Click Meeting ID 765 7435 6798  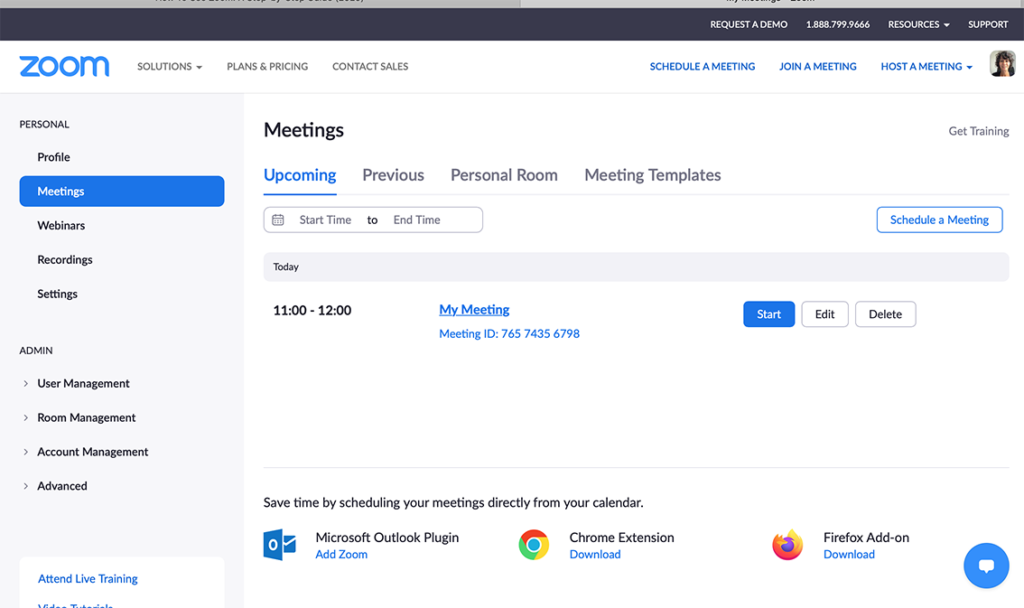pos(509,334)
